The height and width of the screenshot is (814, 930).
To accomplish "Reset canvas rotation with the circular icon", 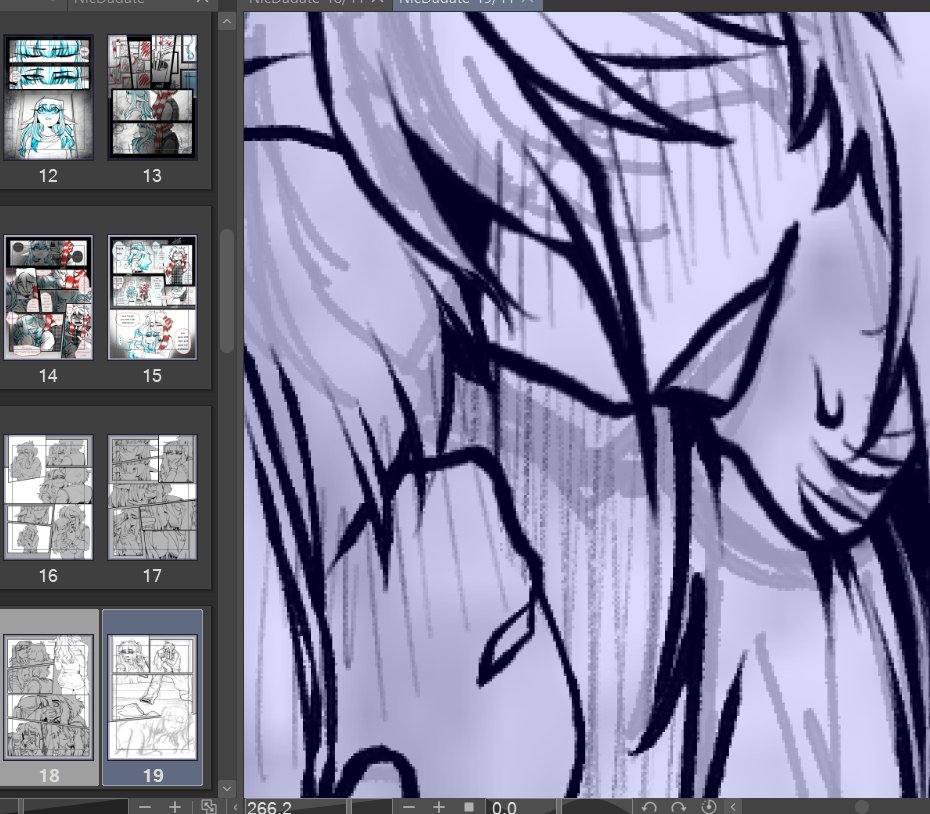I will click(x=708, y=807).
